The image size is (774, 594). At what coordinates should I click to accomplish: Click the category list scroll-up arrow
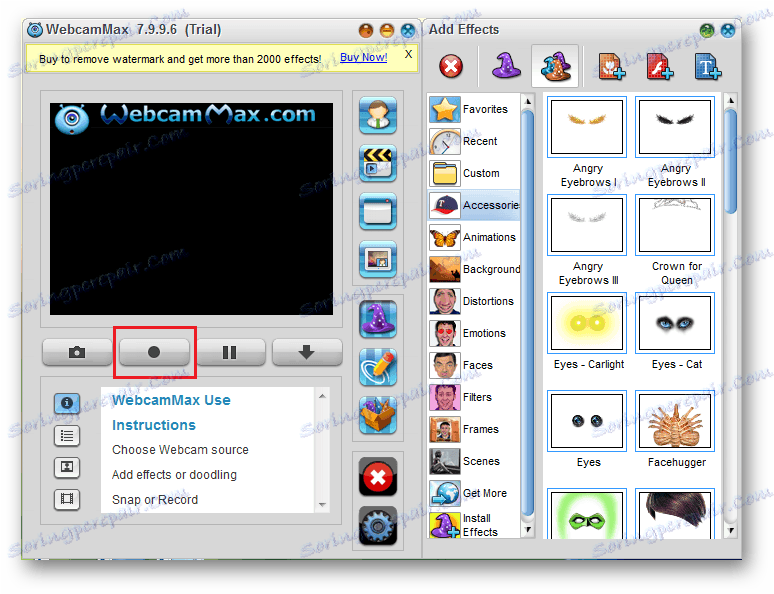pos(528,102)
